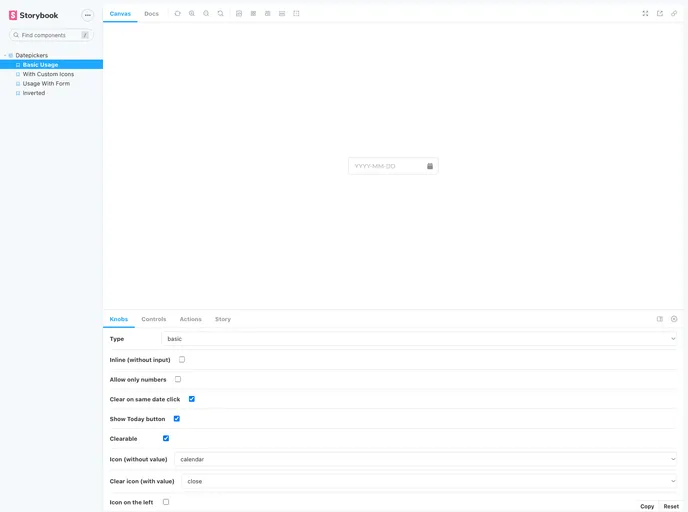Image resolution: width=688 pixels, height=512 pixels.
Task: Click the Reset knobs button
Action: (671, 506)
